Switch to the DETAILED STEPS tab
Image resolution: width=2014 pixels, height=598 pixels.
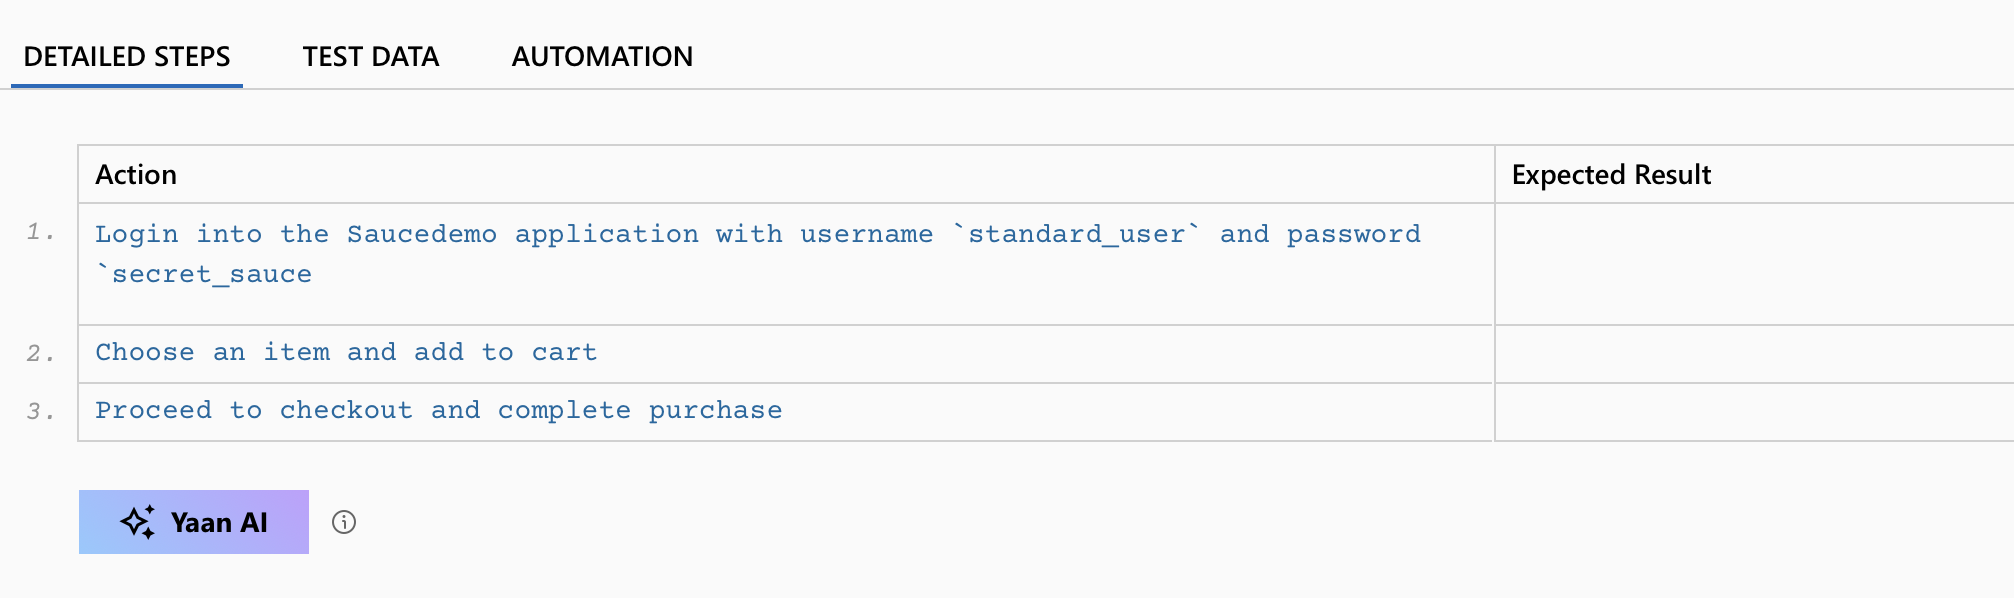pyautogui.click(x=127, y=57)
